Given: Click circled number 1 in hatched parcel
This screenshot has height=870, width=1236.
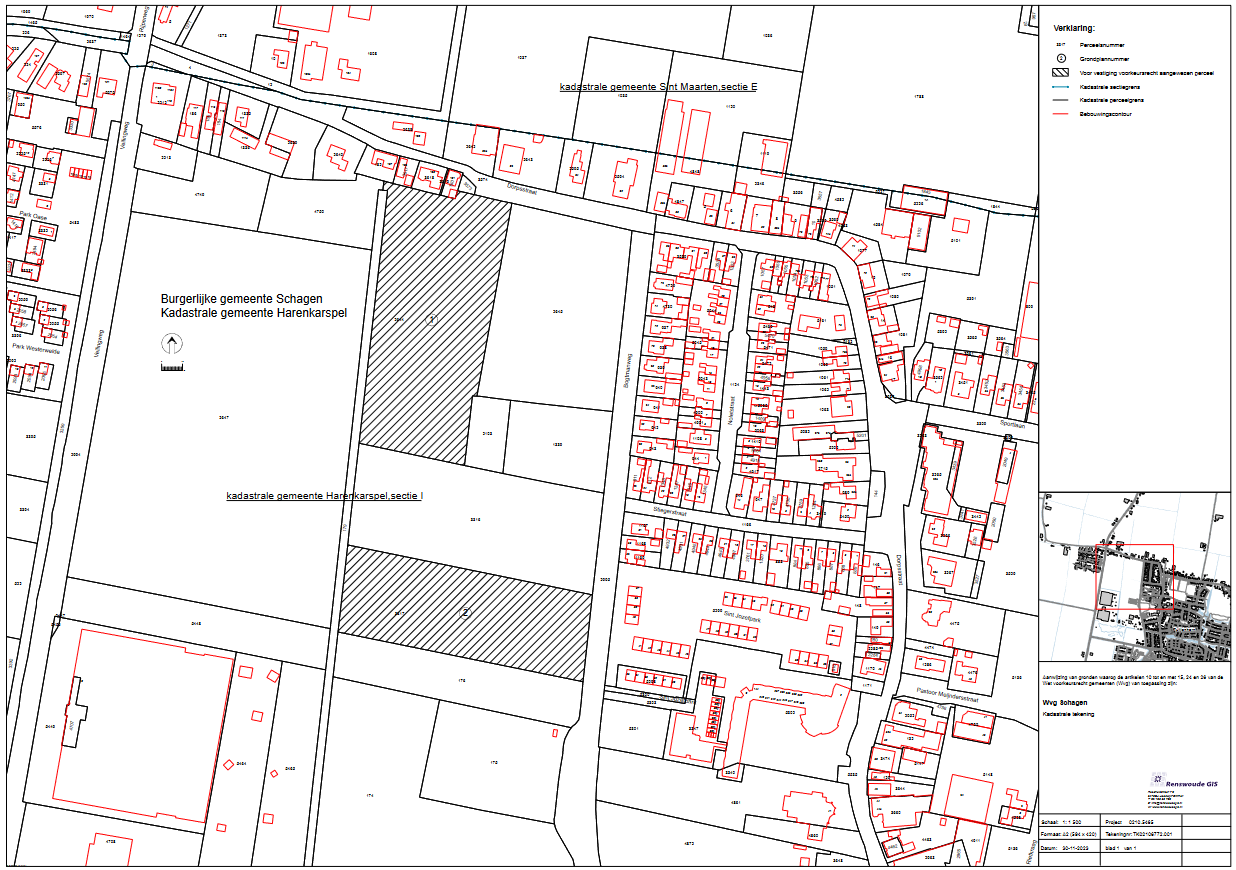Looking at the screenshot, I should pyautogui.click(x=431, y=320).
